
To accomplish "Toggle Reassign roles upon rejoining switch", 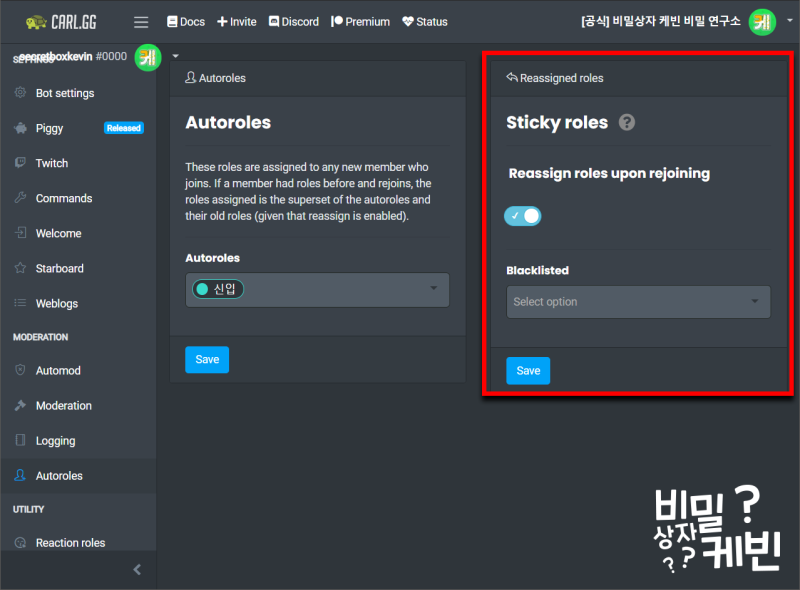I will tap(522, 216).
